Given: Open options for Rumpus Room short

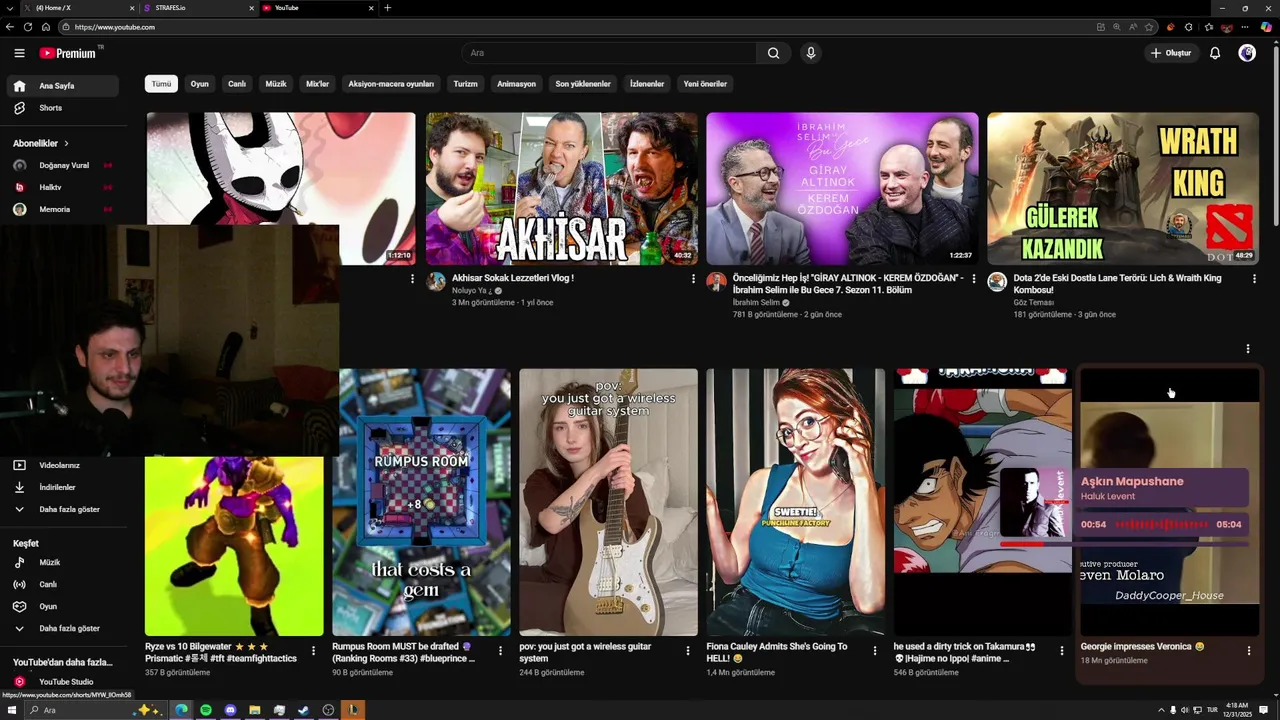Looking at the screenshot, I should click(501, 651).
